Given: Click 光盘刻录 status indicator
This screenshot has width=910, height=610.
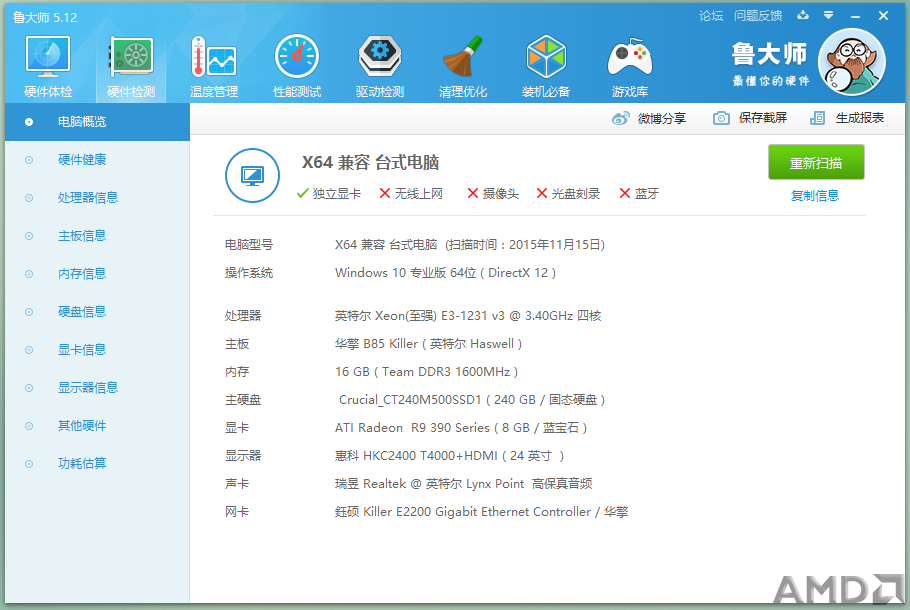Looking at the screenshot, I should point(568,194).
